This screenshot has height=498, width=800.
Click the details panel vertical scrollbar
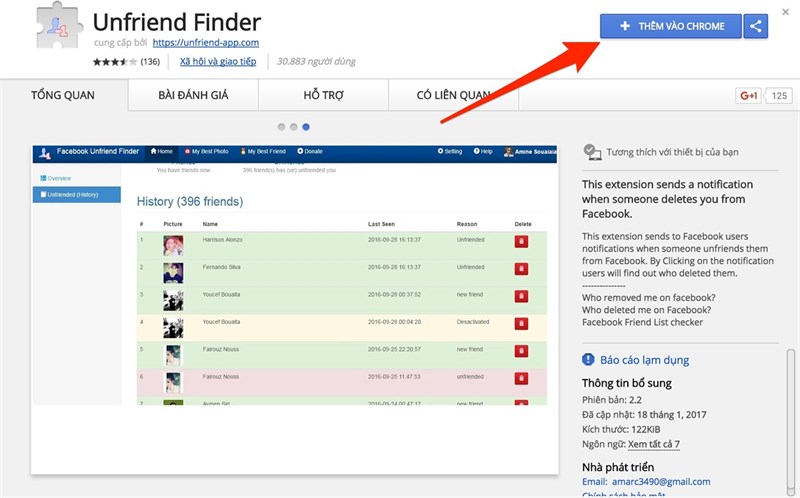[x=791, y=421]
